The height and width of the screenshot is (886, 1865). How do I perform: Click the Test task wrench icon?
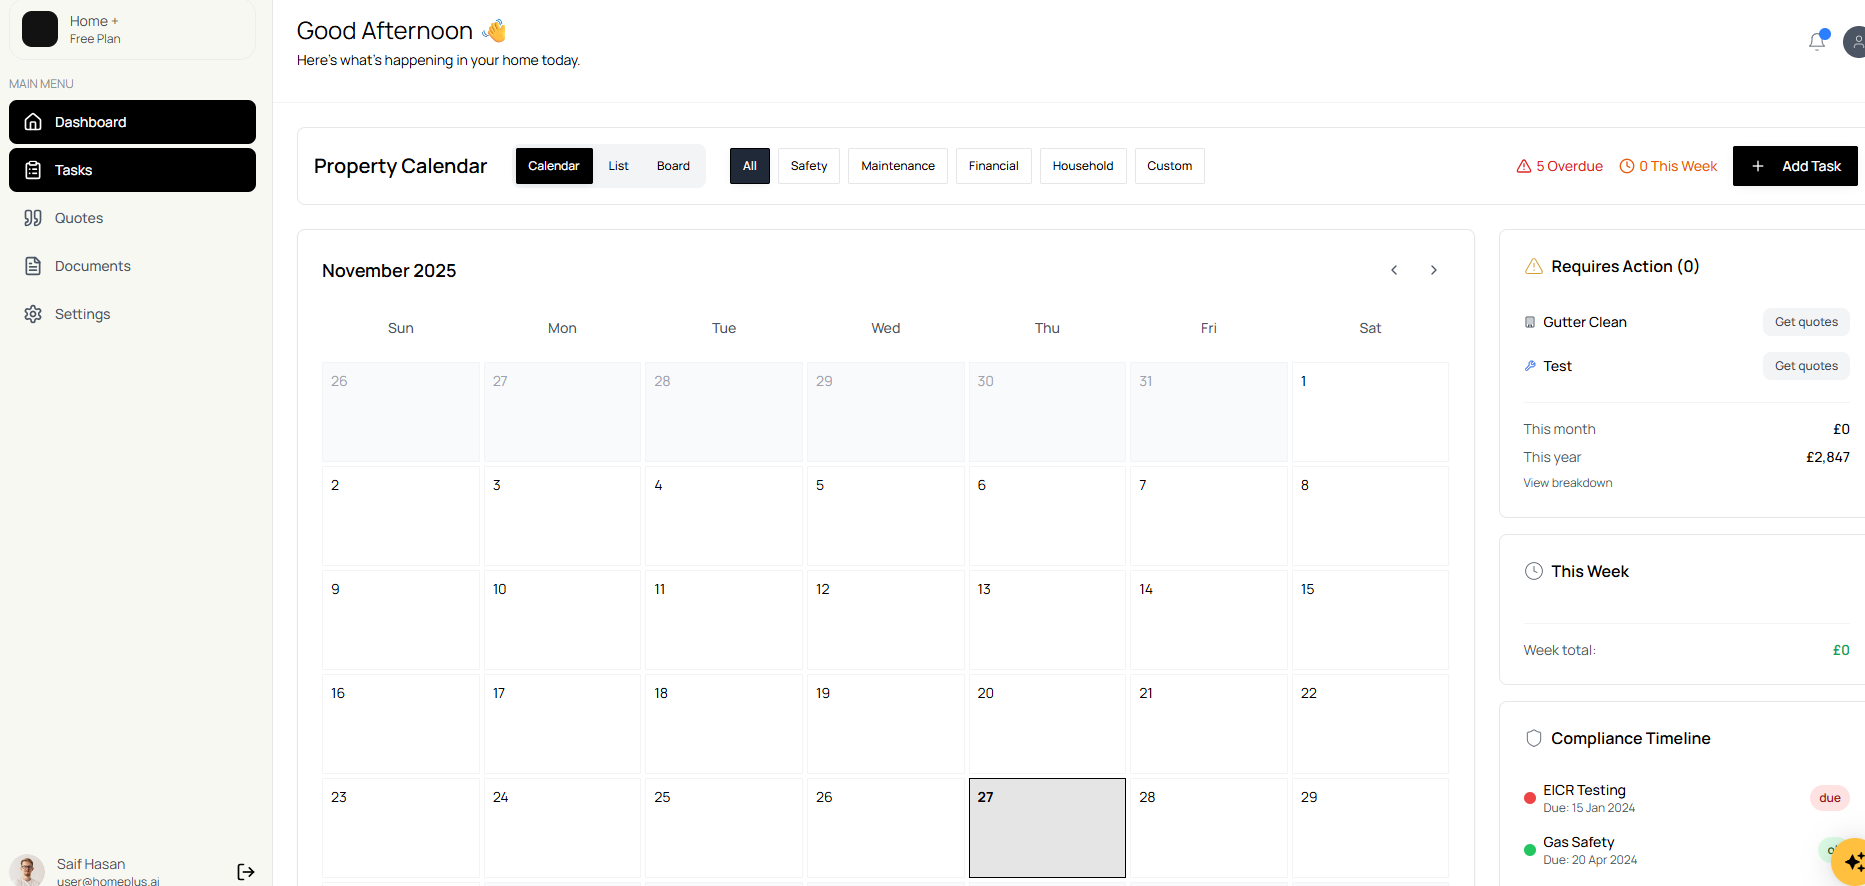1530,366
